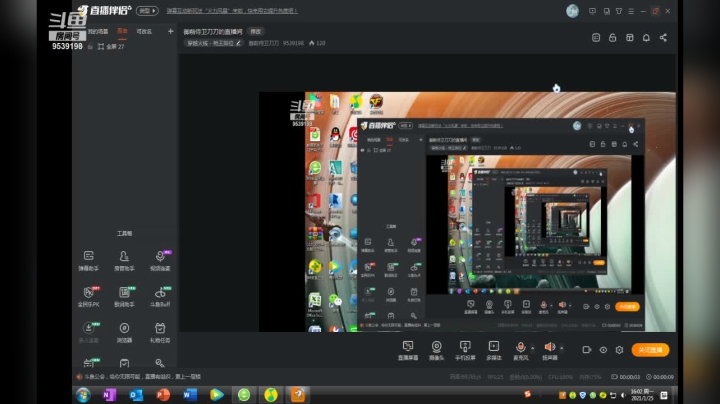Toggle the preview eye icon in bottom bar
Screen dimensions: 720x404
click(x=603, y=350)
